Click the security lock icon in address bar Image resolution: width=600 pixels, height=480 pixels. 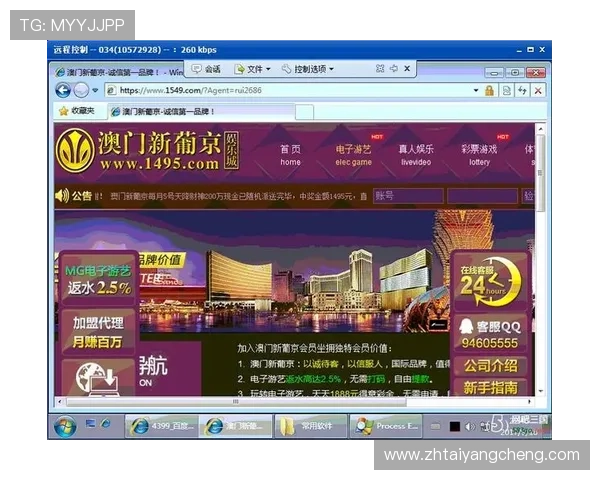click(x=489, y=91)
